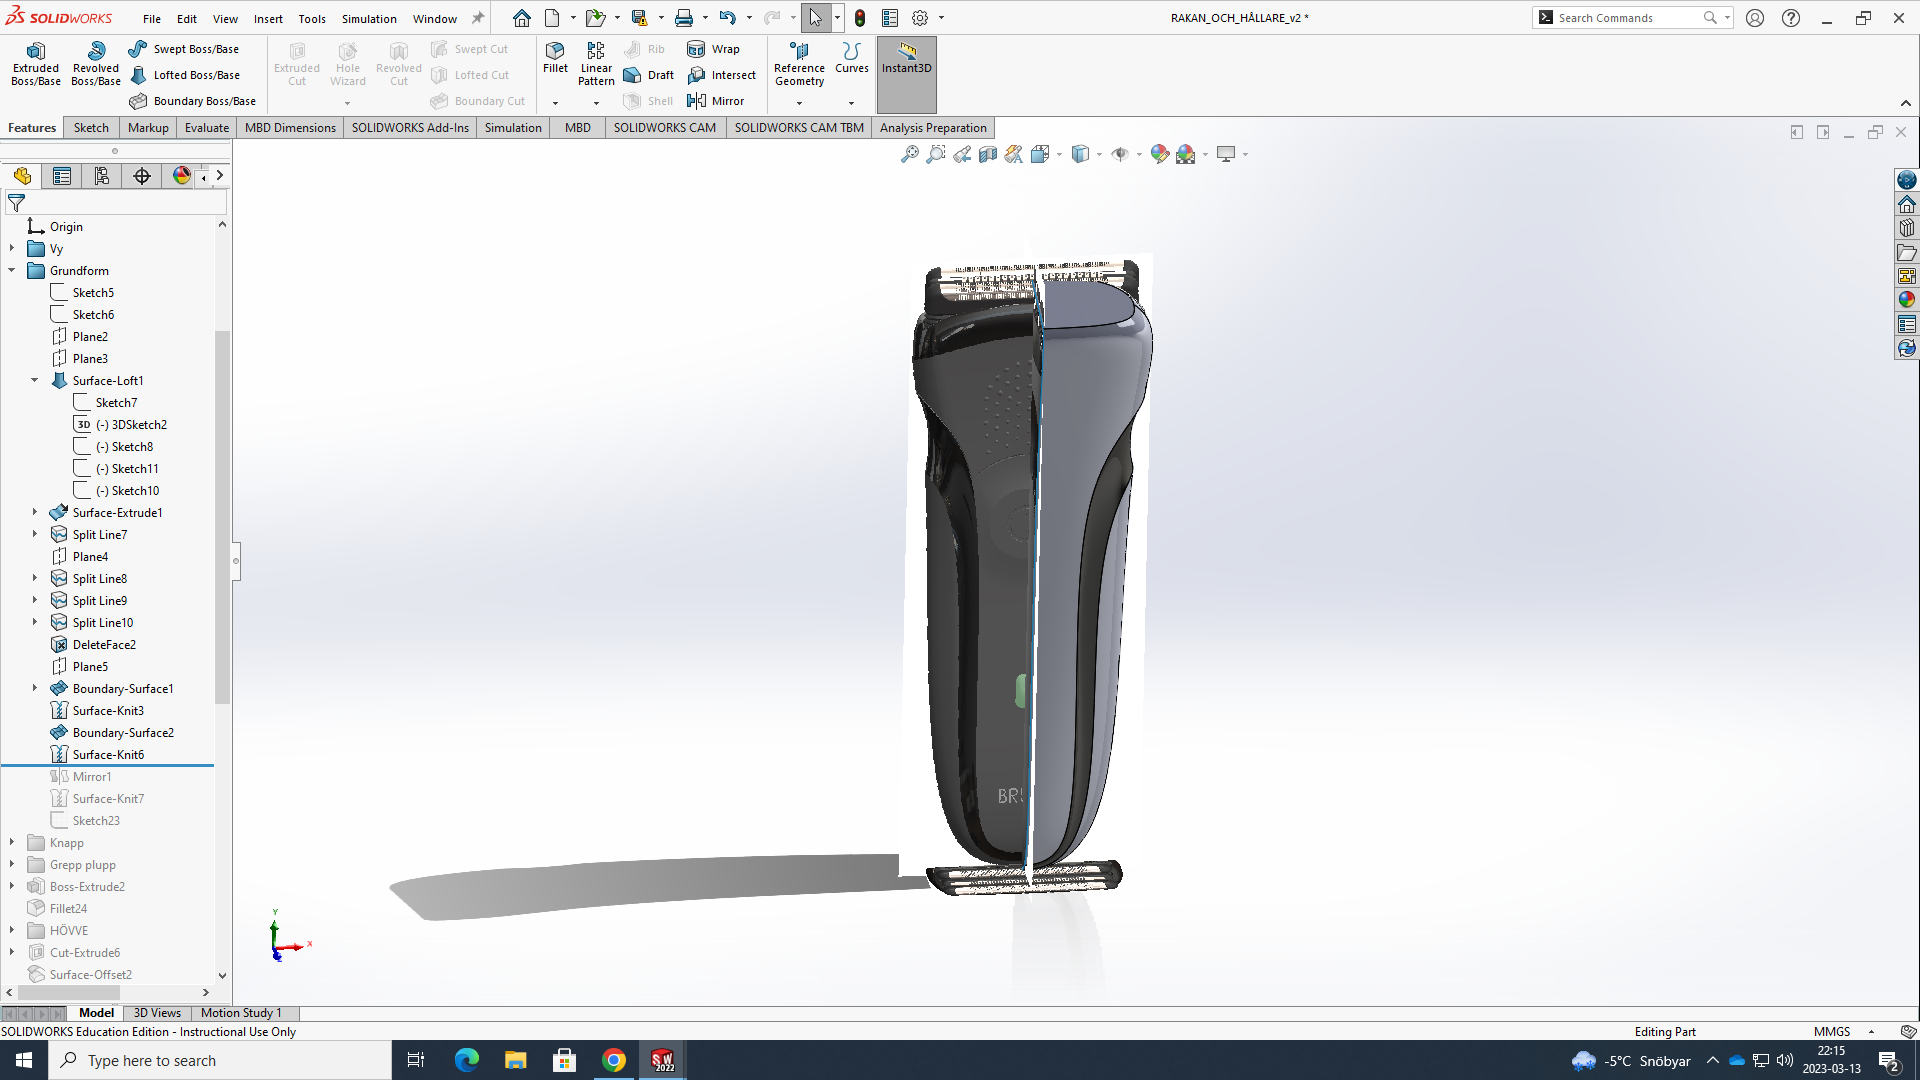This screenshot has width=1920, height=1080.
Task: Open the Insert menu
Action: click(268, 18)
